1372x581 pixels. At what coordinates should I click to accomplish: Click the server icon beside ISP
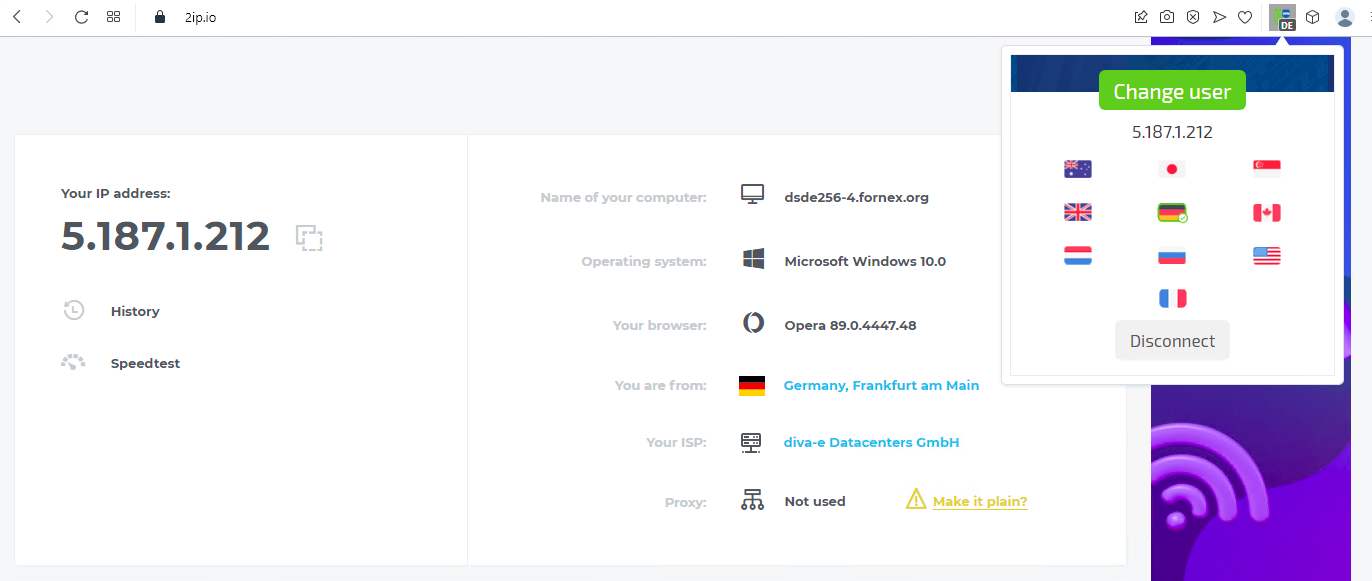click(752, 442)
